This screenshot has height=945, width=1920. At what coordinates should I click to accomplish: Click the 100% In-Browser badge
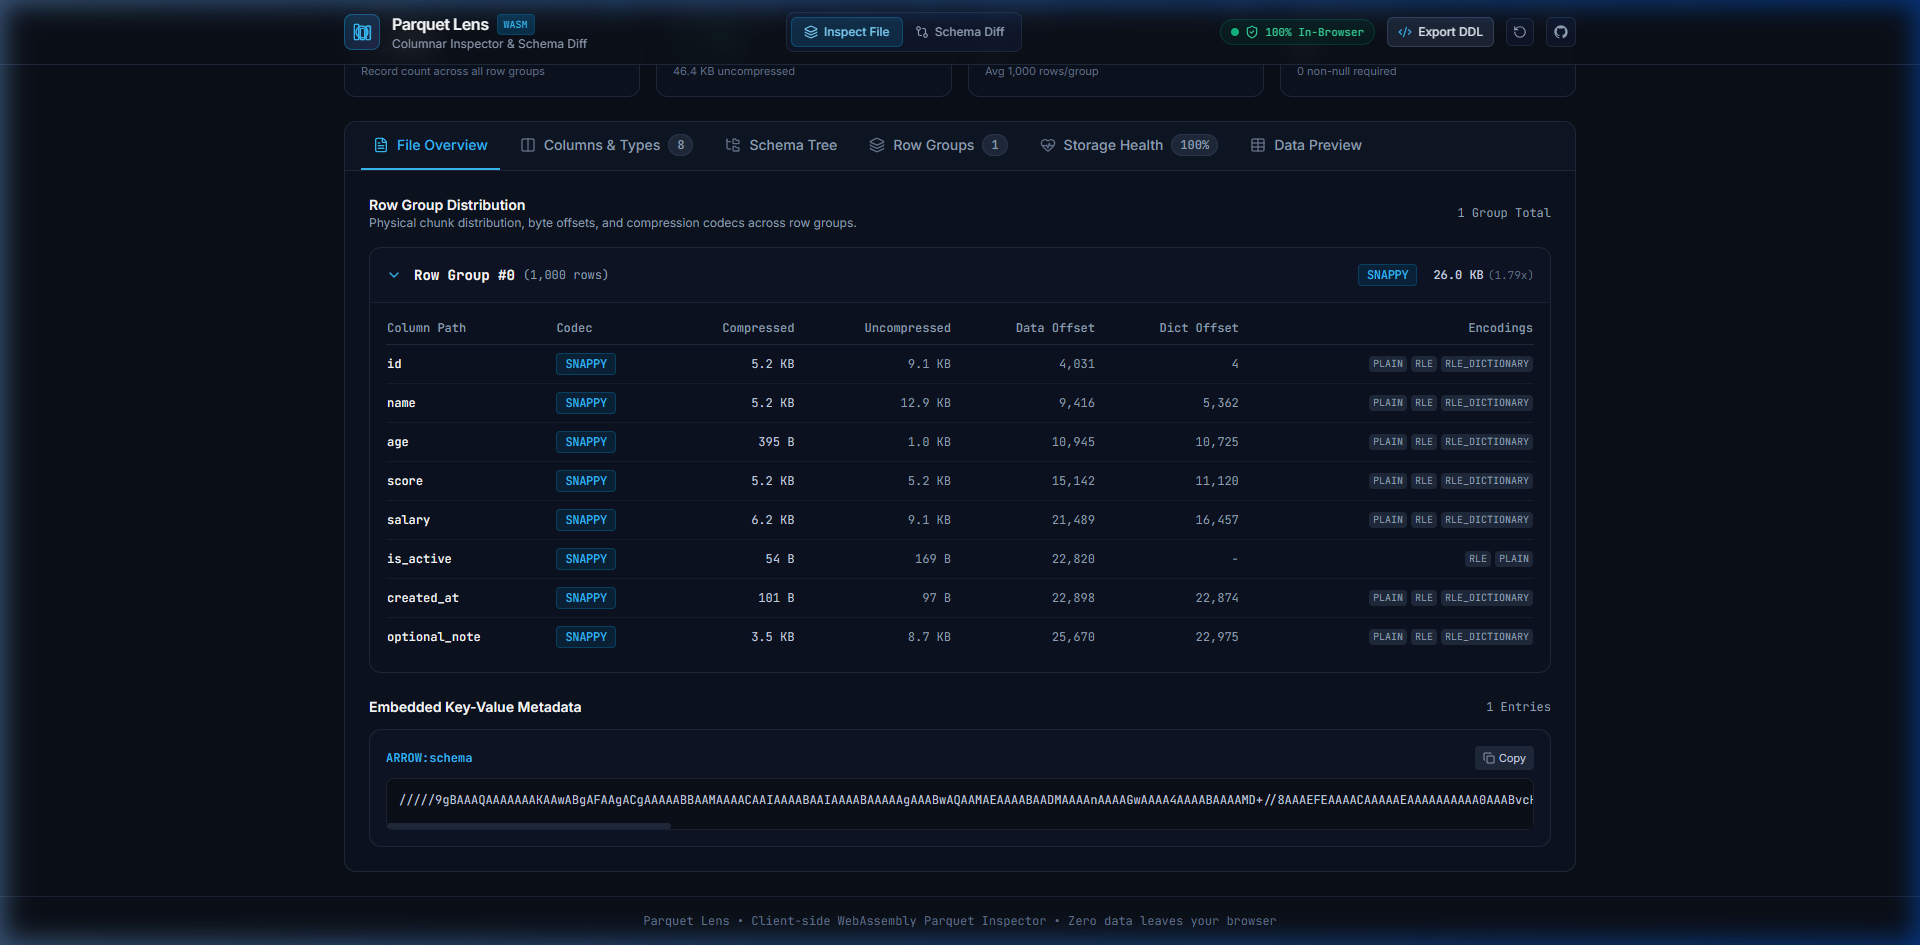1297,32
